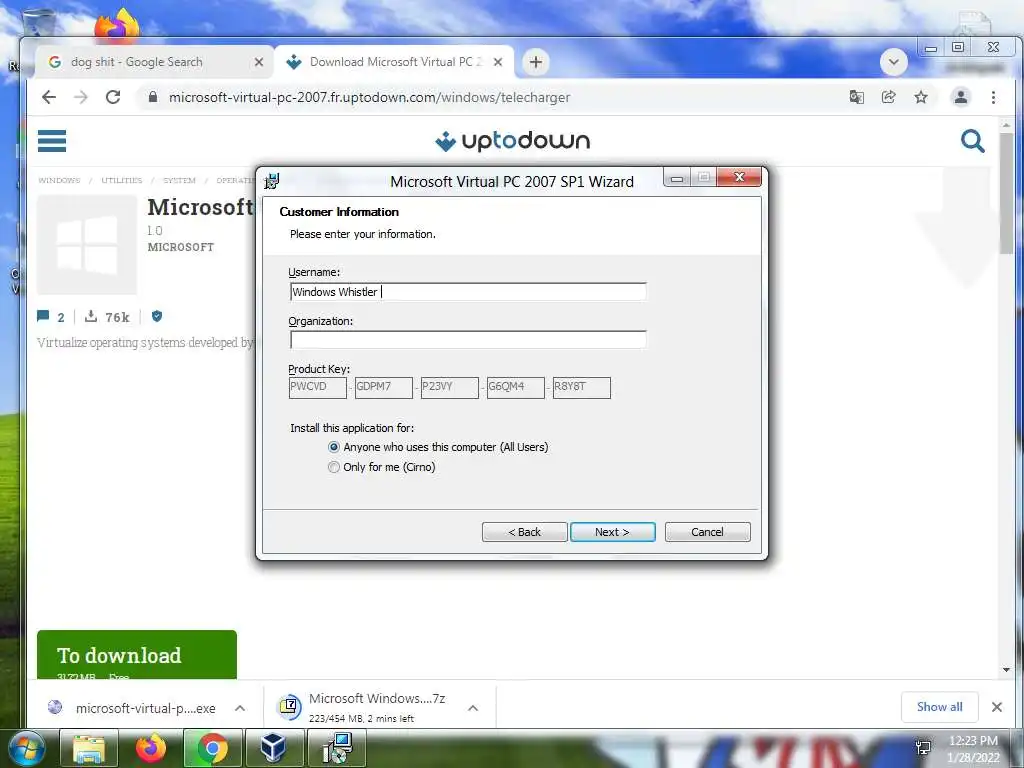Translate this page icon

[x=856, y=97]
